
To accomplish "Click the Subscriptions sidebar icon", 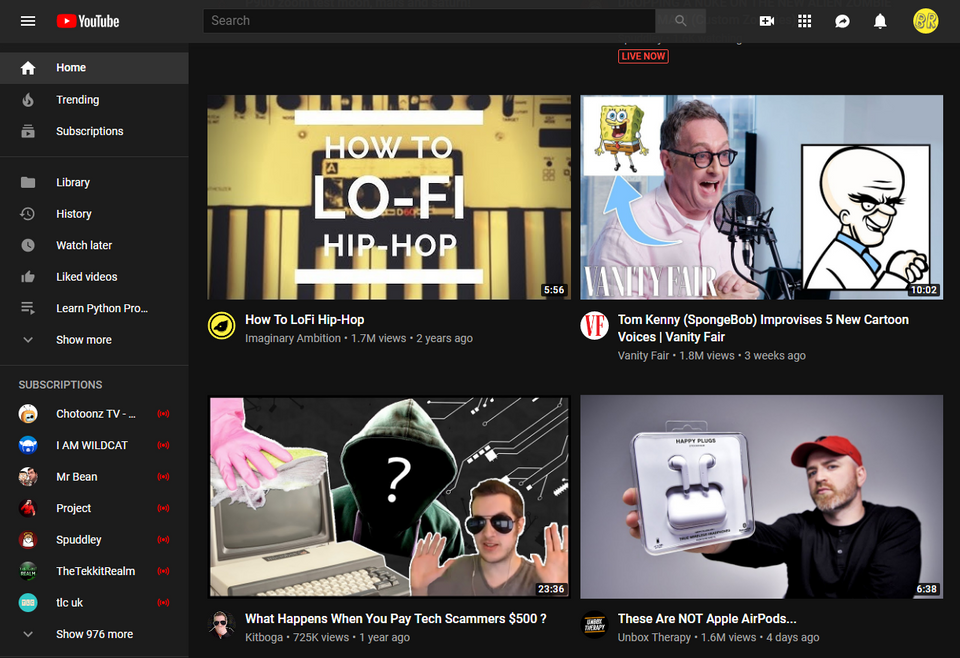I will point(28,131).
